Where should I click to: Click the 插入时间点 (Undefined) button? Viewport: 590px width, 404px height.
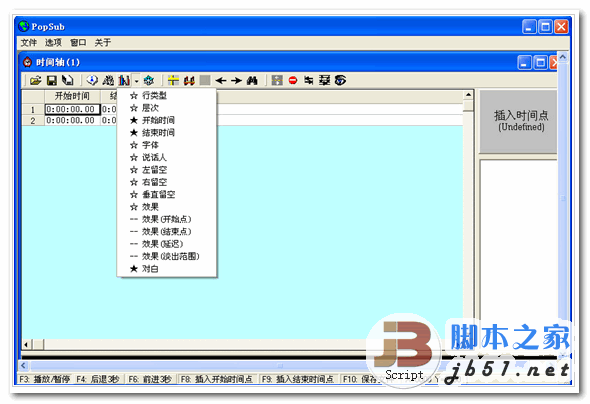pos(519,121)
